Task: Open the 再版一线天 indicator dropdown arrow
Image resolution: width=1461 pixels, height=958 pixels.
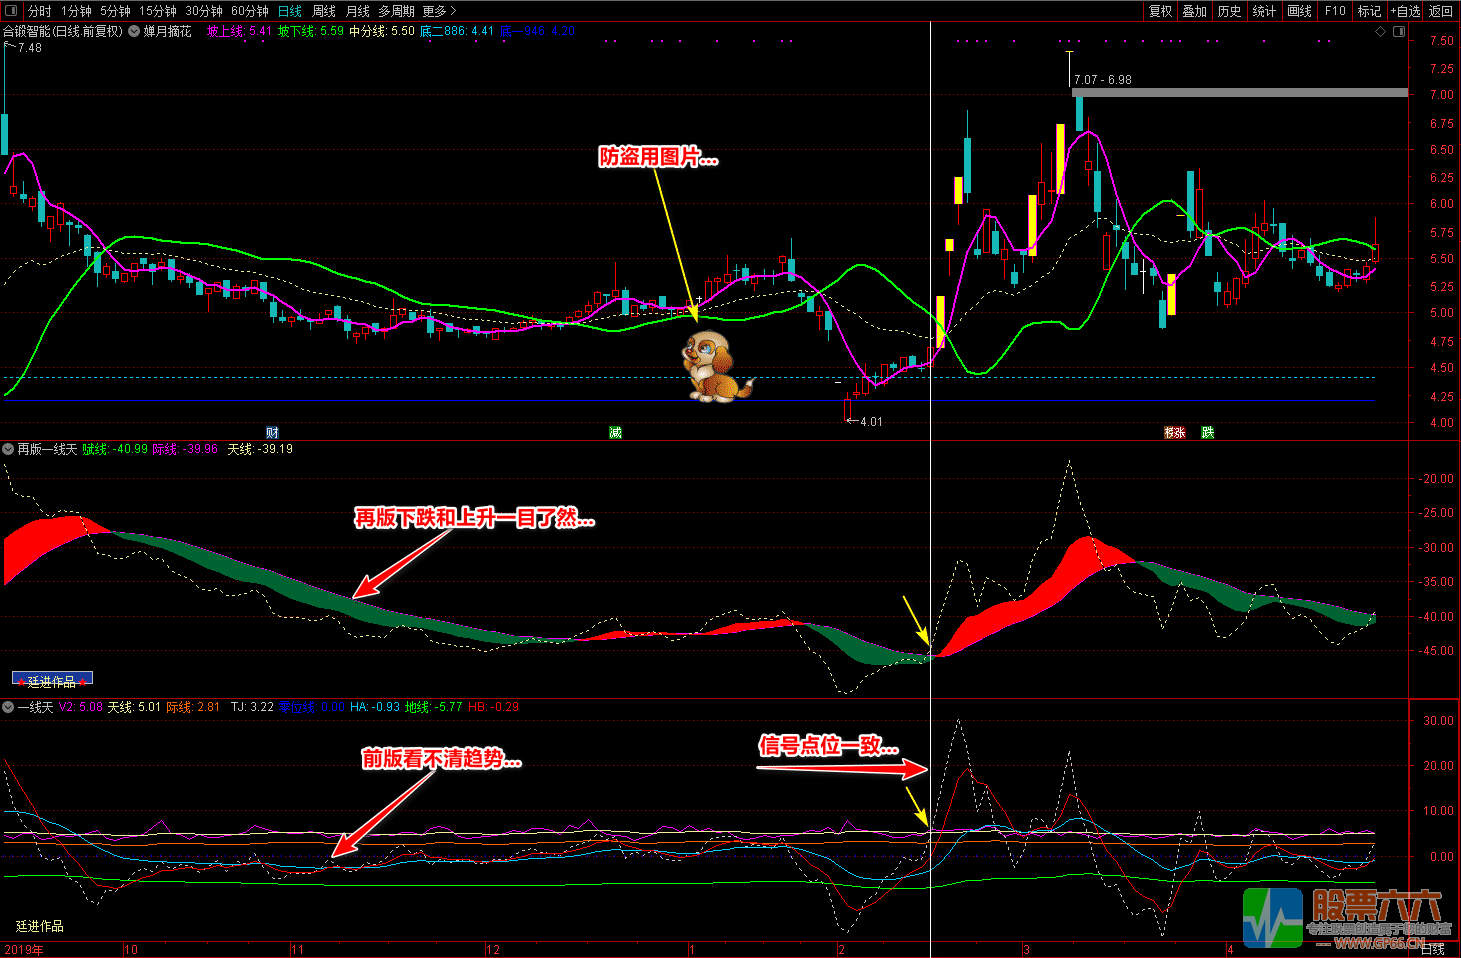Action: point(8,449)
